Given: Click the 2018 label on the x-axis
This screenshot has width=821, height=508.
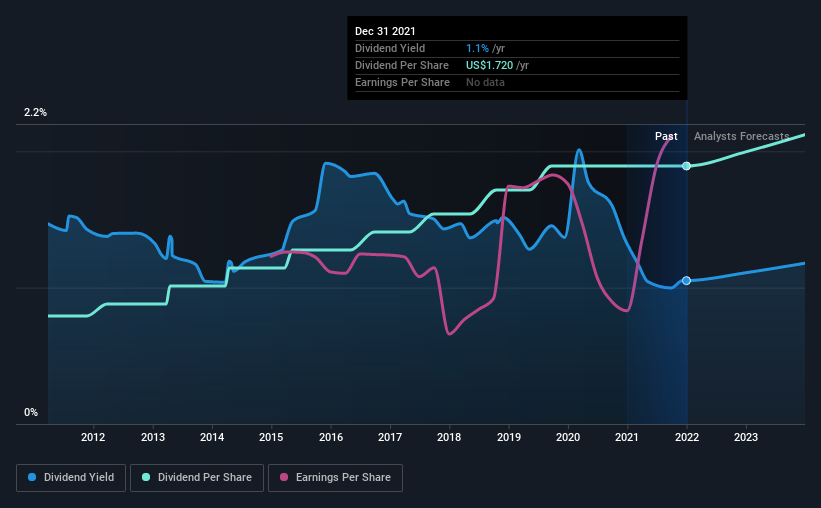Looking at the screenshot, I should [x=449, y=437].
